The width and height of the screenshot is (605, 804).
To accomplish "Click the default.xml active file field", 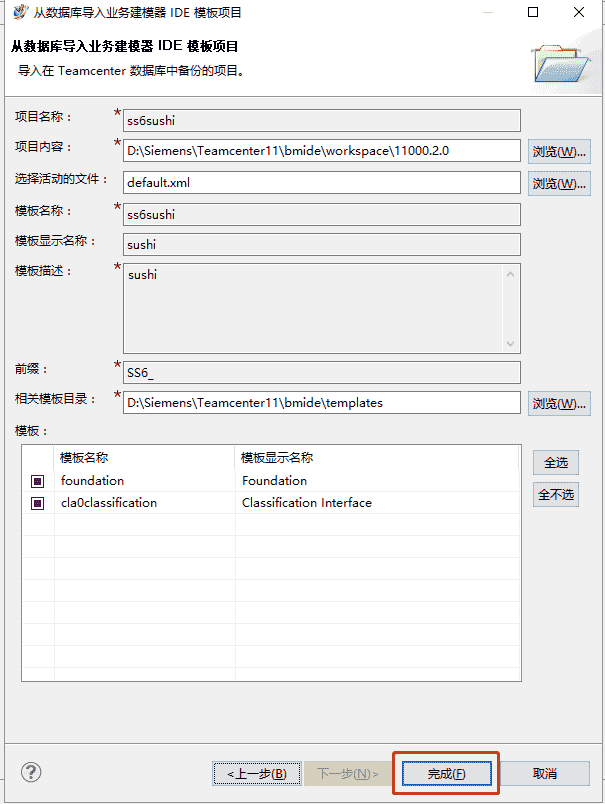I will tap(321, 183).
